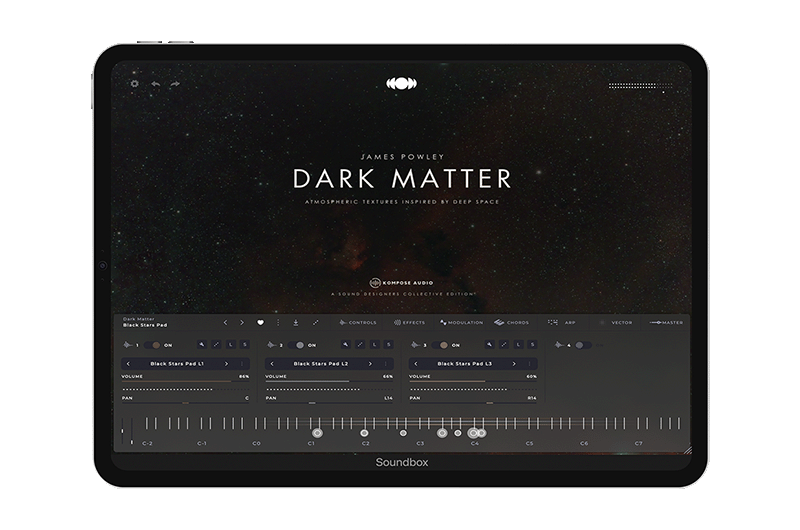The width and height of the screenshot is (800, 530).
Task: Adjust layer 2 volume slider
Action: point(329,382)
